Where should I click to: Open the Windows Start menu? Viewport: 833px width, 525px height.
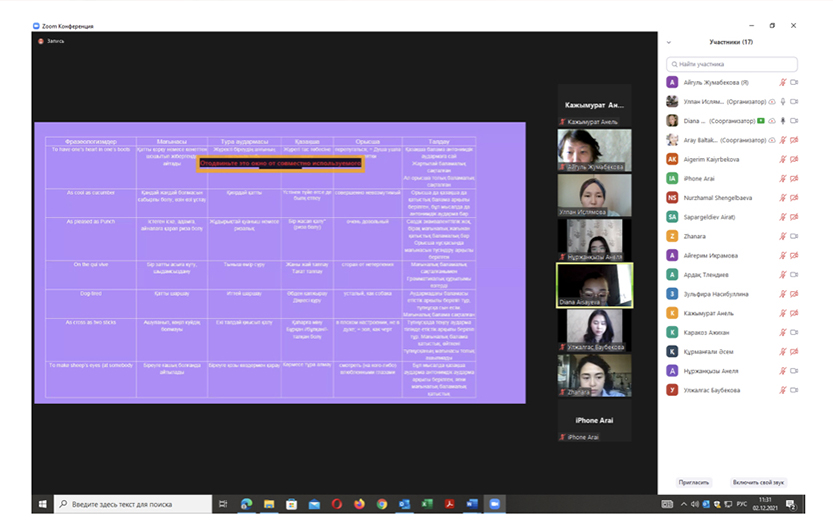[x=43, y=504]
